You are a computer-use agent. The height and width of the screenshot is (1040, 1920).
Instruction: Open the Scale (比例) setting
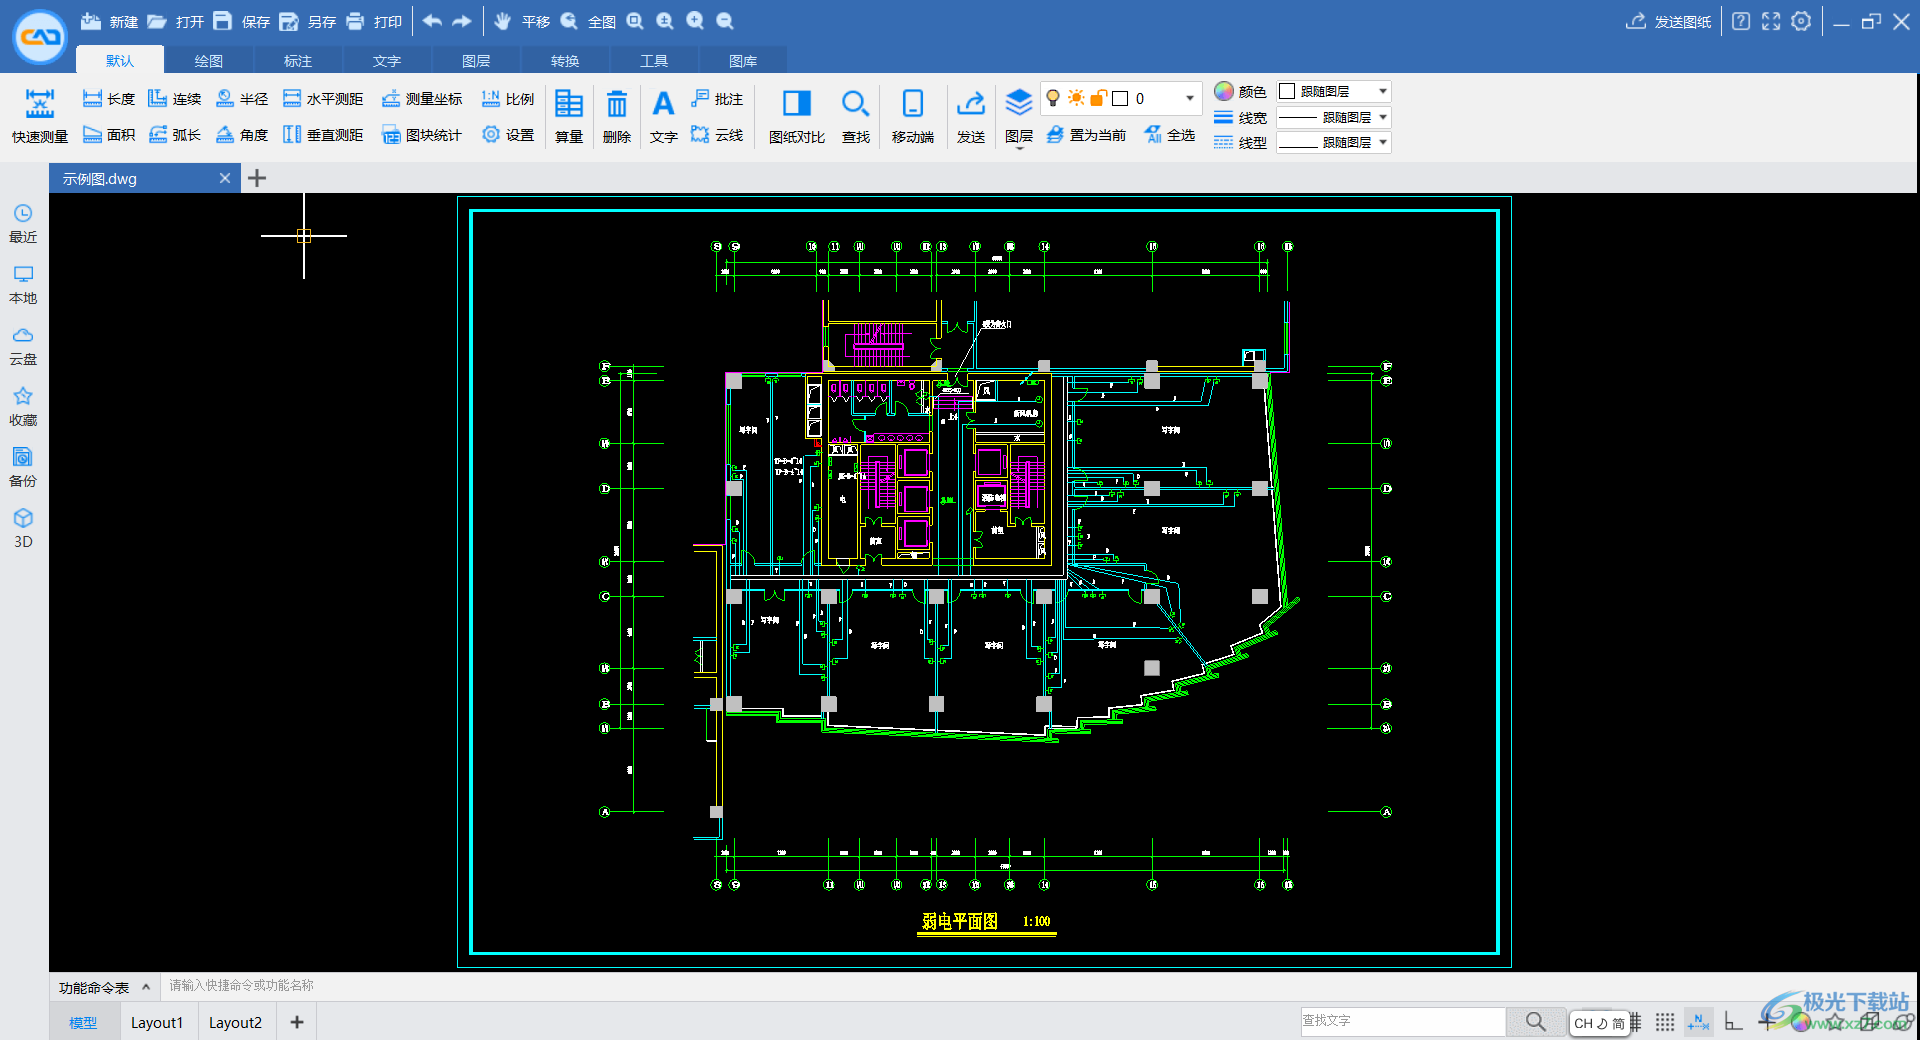507,98
